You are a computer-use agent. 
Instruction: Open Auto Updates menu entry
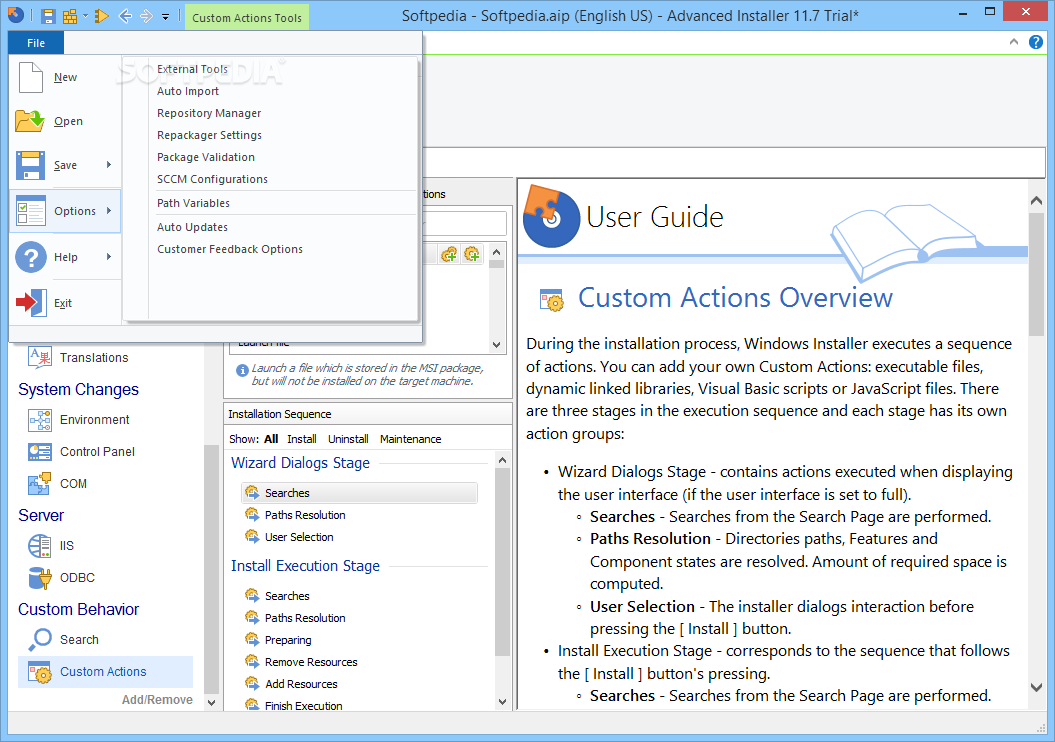click(x=192, y=227)
